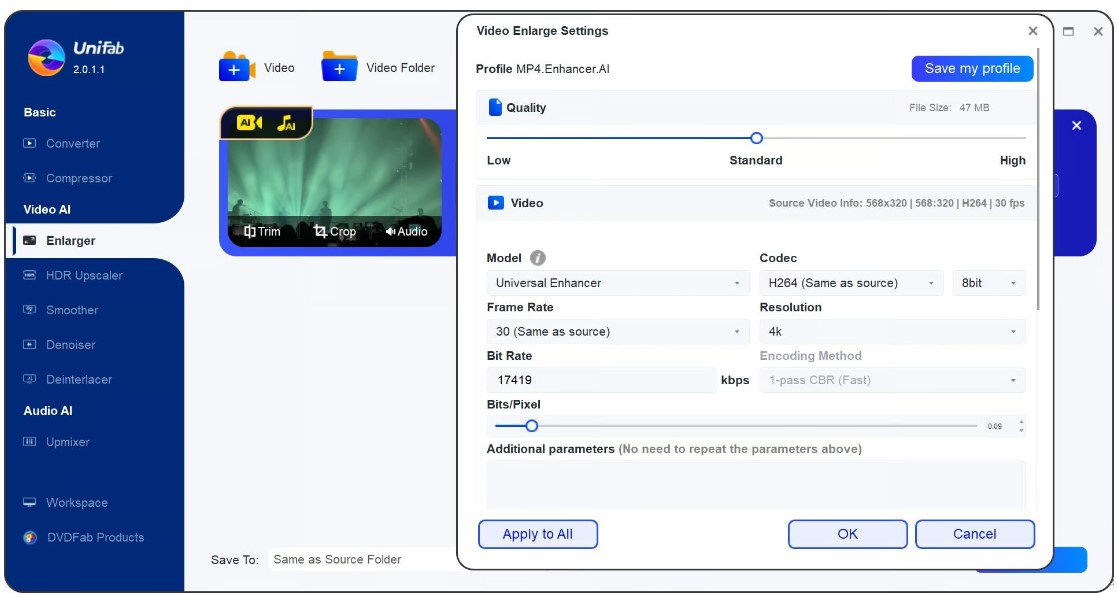Image resolution: width=1117 pixels, height=595 pixels.
Task: Open the Codec dropdown H264
Action: click(x=851, y=283)
